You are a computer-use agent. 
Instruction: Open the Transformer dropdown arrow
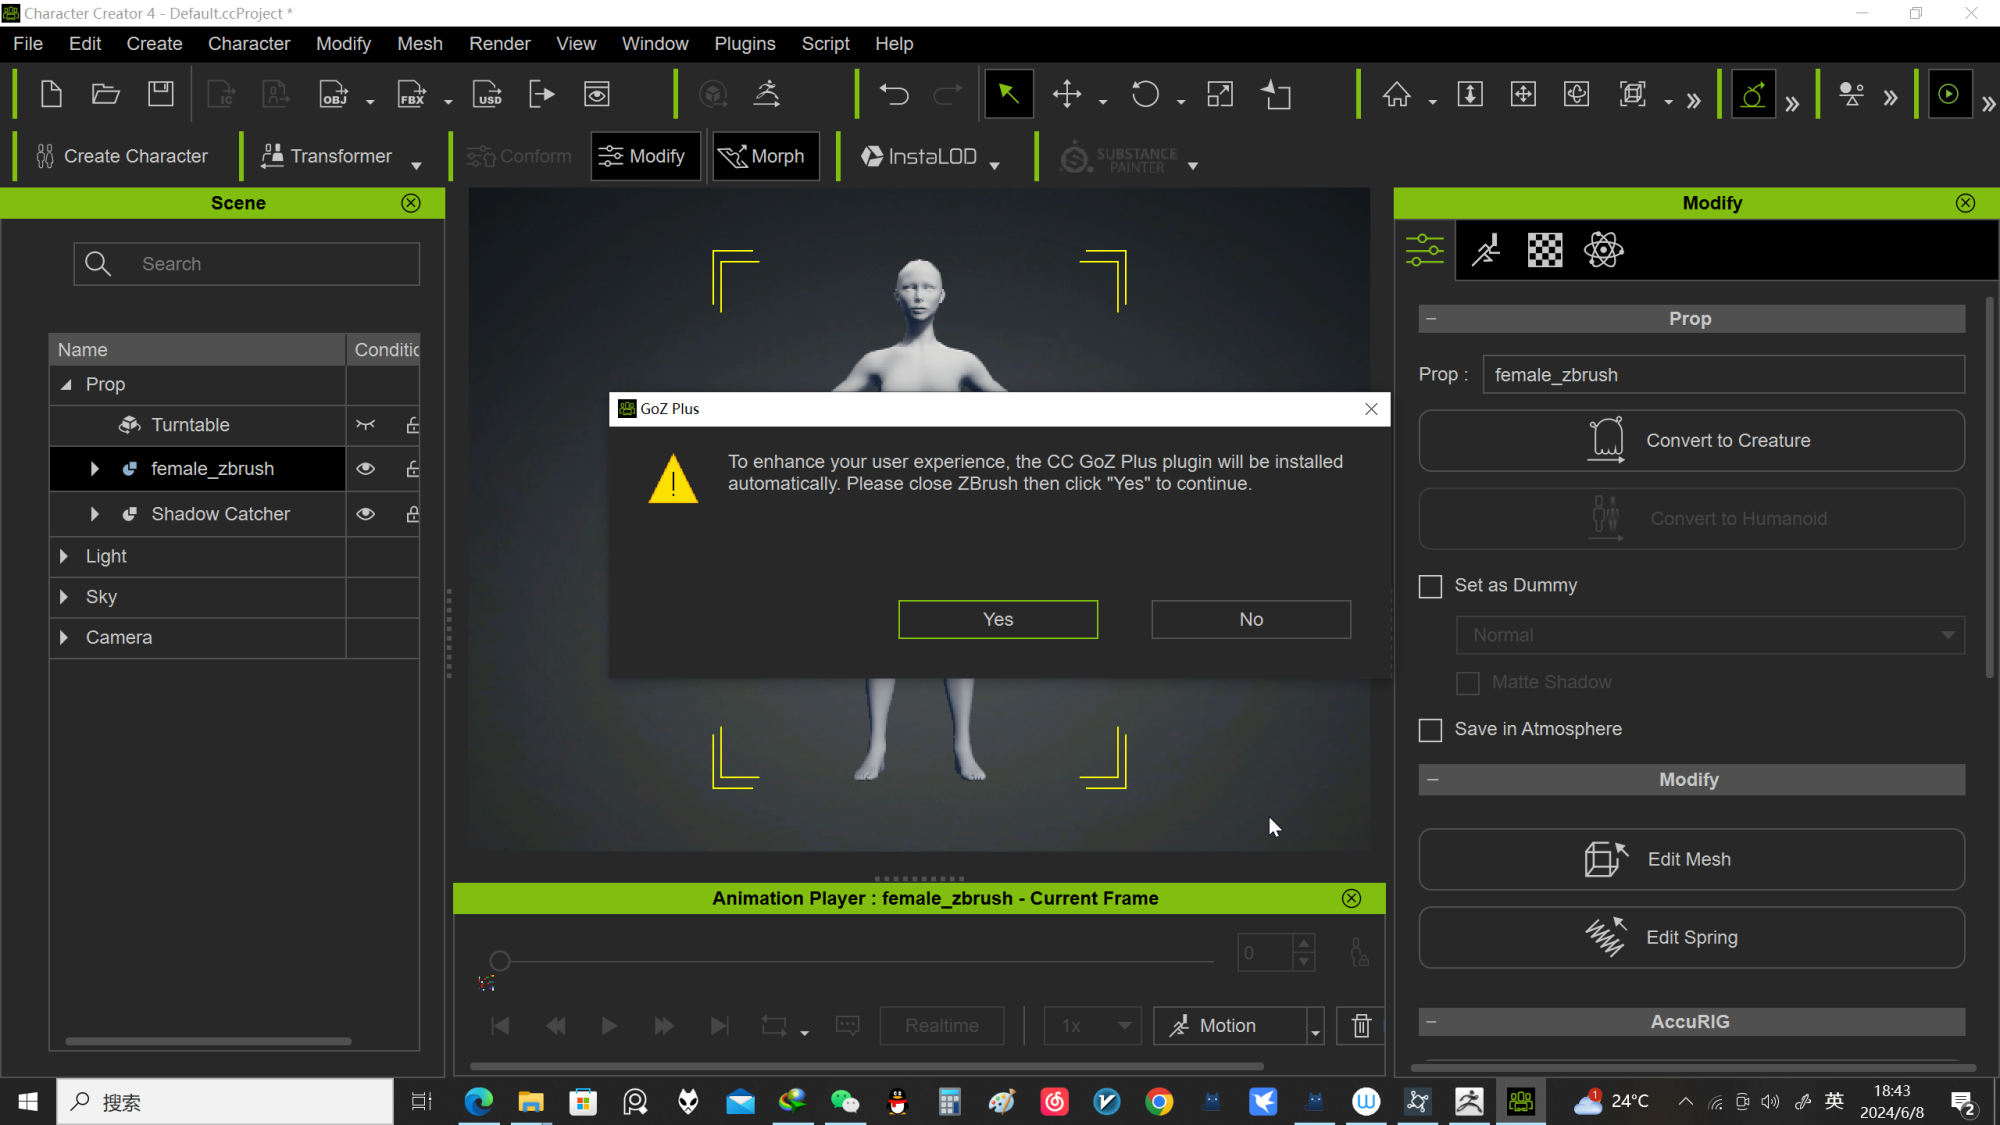416,165
